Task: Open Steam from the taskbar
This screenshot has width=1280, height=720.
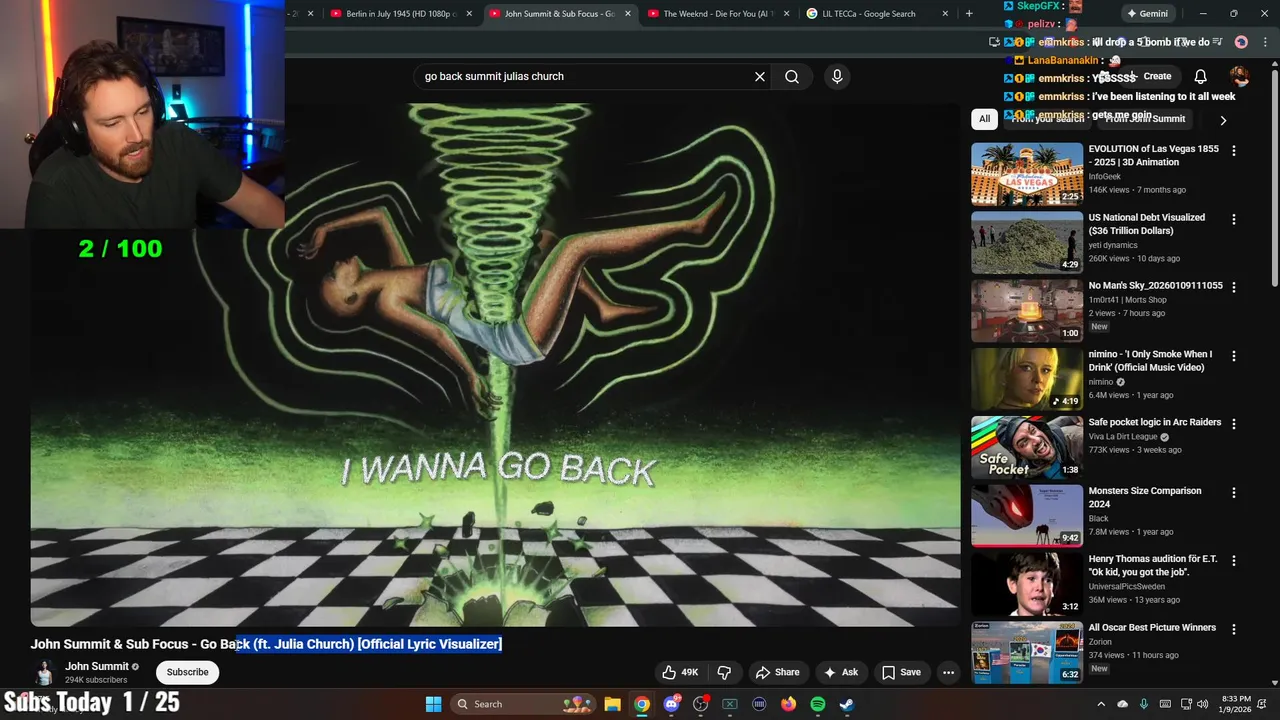Action: pos(847,704)
